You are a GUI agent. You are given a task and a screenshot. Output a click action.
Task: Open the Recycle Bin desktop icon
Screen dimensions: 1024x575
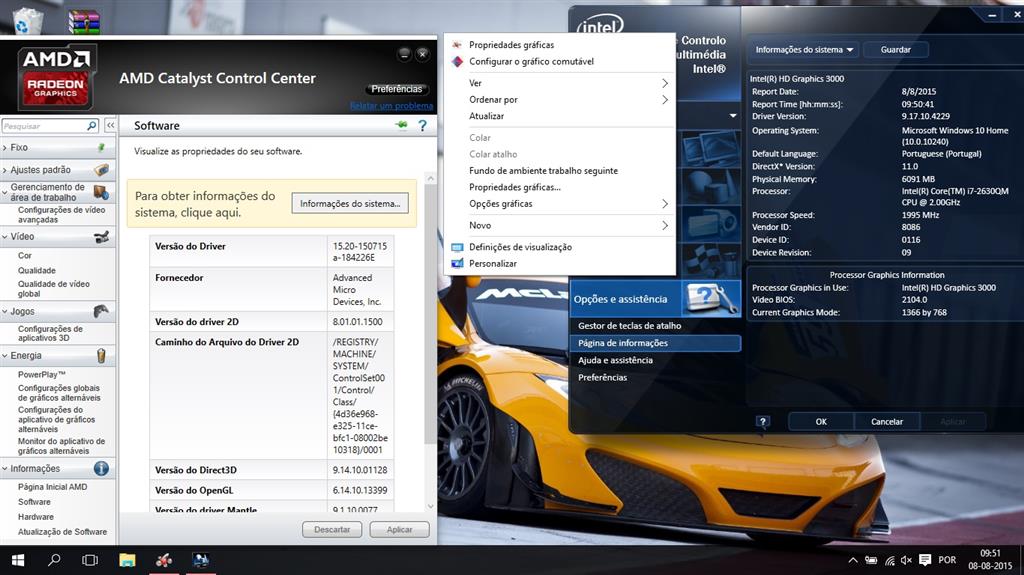pos(27,21)
